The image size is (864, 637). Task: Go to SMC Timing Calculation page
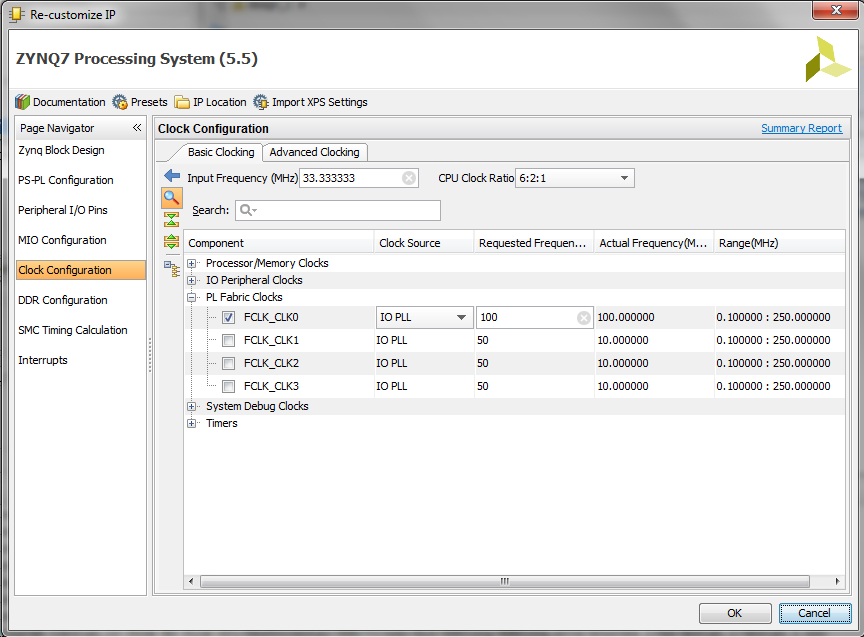point(73,330)
